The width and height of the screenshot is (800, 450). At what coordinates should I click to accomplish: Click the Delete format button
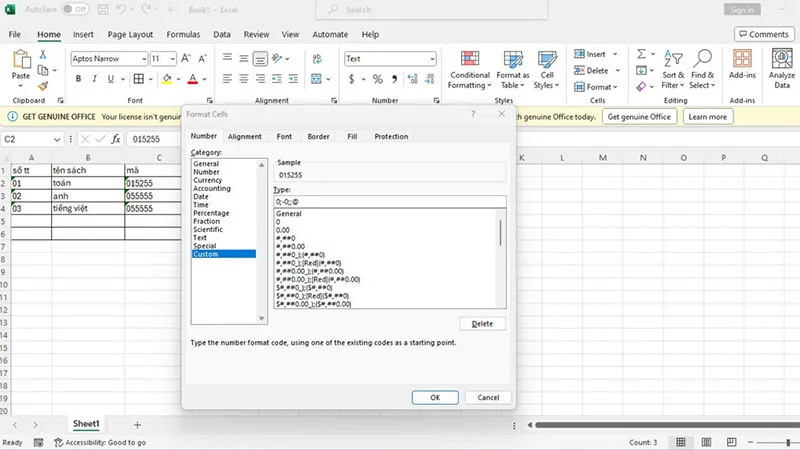click(482, 323)
